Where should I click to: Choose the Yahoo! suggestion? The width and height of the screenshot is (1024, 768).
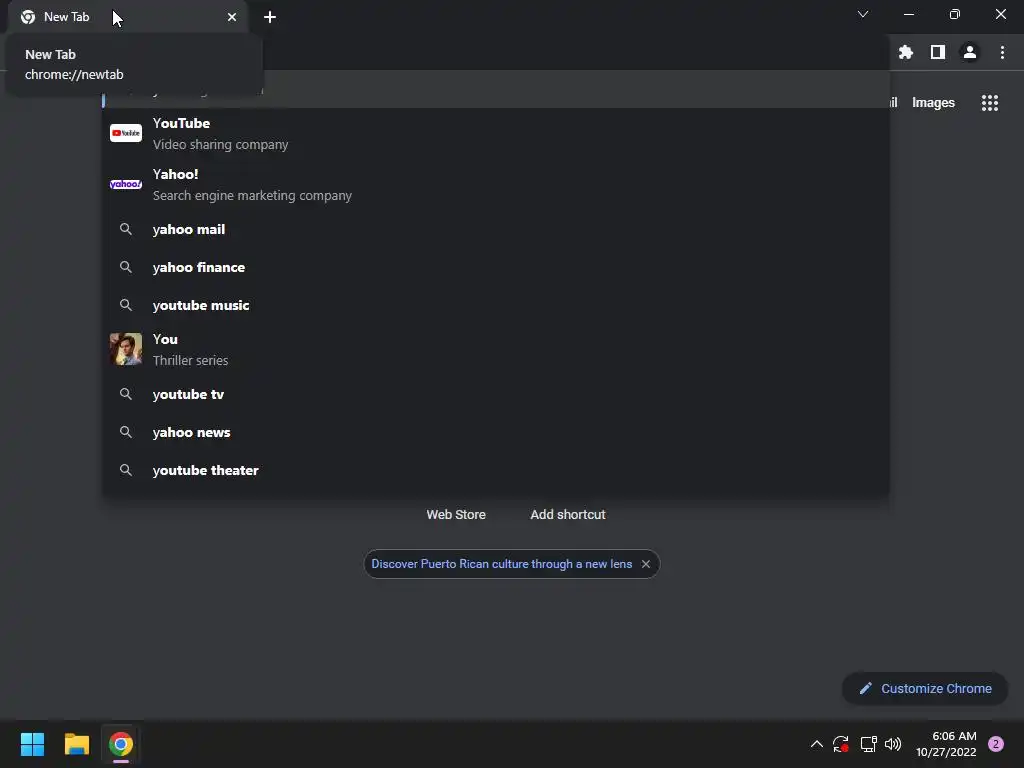[495, 184]
